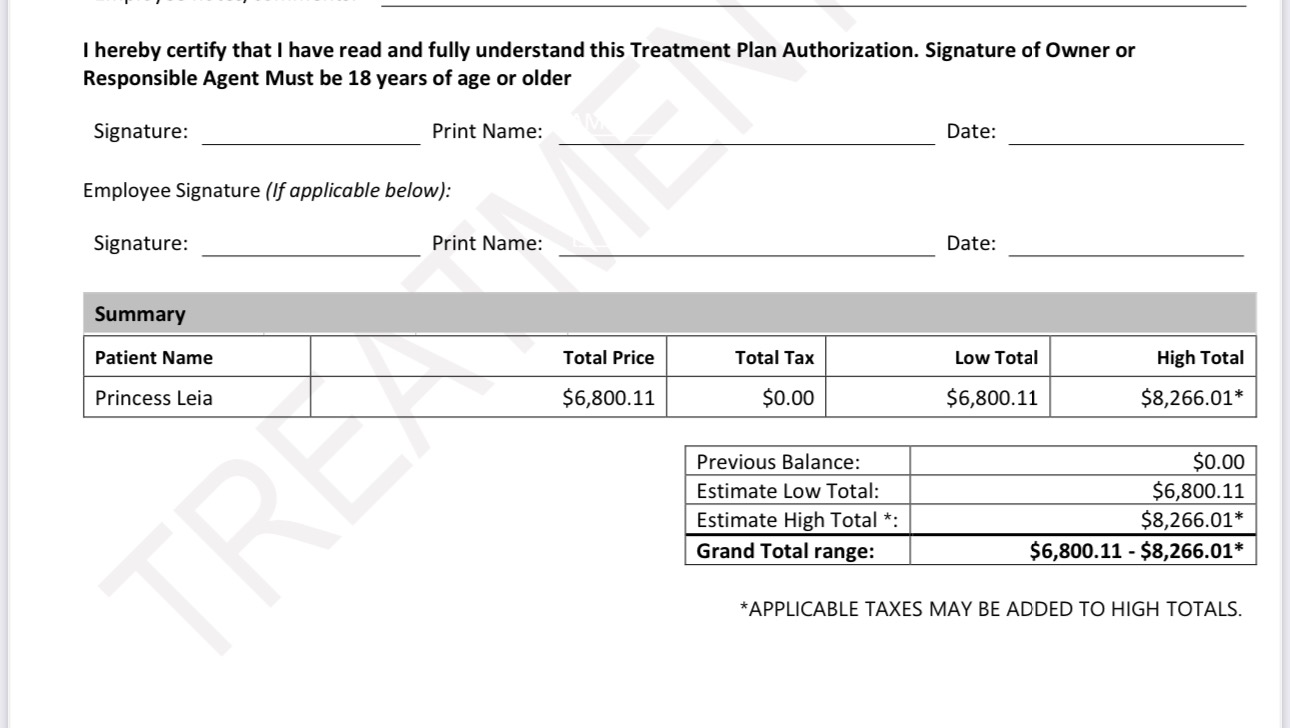Click the employee Signature line
The image size is (1290, 728).
(311, 245)
